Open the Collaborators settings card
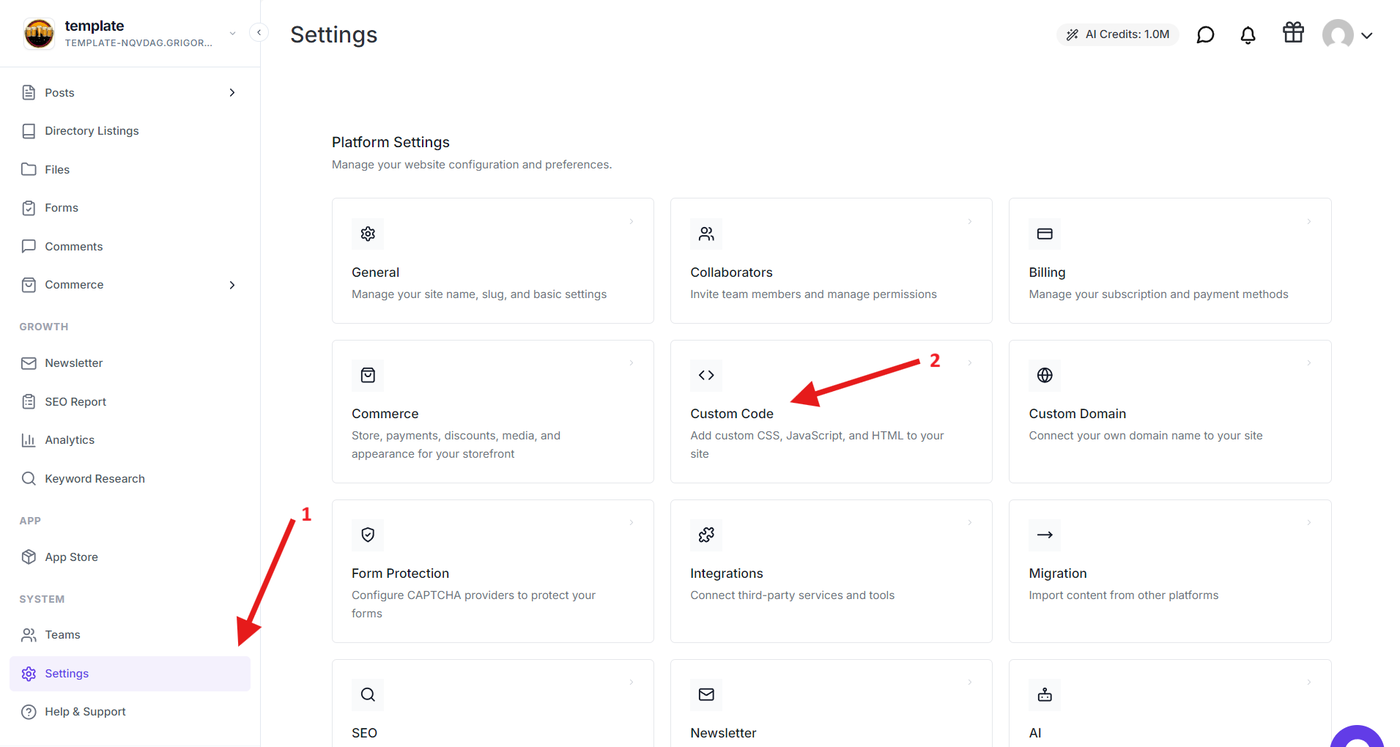This screenshot has width=1400, height=747. (831, 261)
